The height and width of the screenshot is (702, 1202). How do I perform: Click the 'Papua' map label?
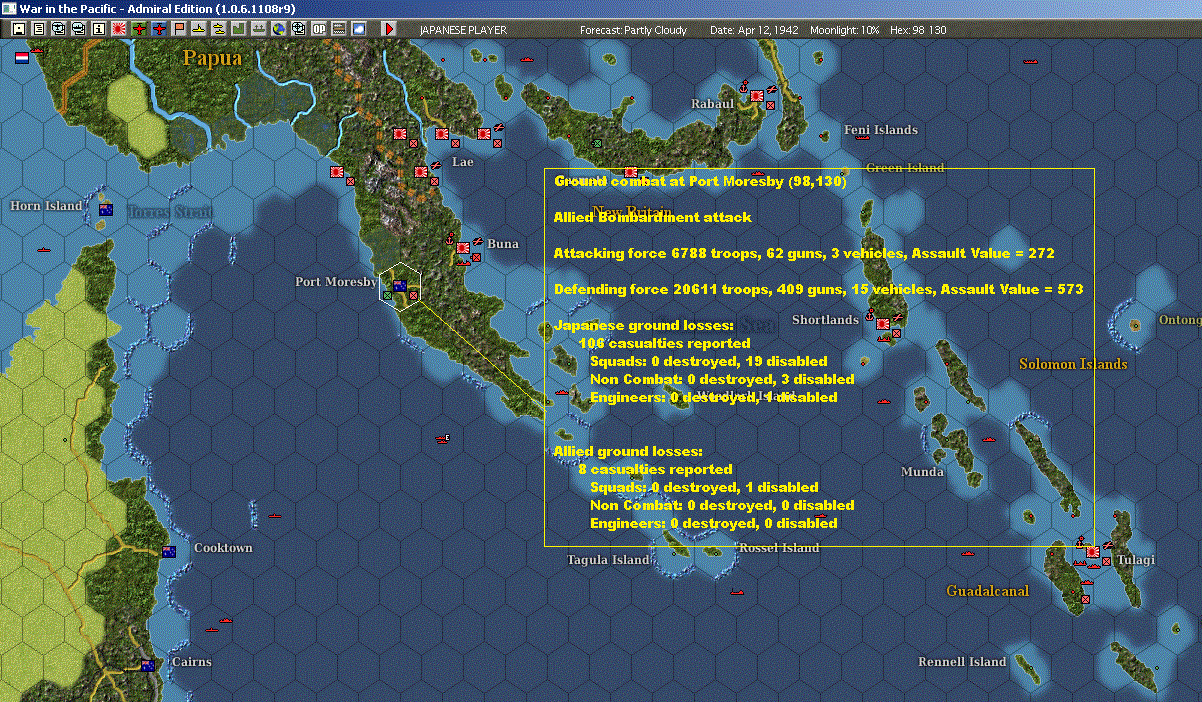pos(212,58)
